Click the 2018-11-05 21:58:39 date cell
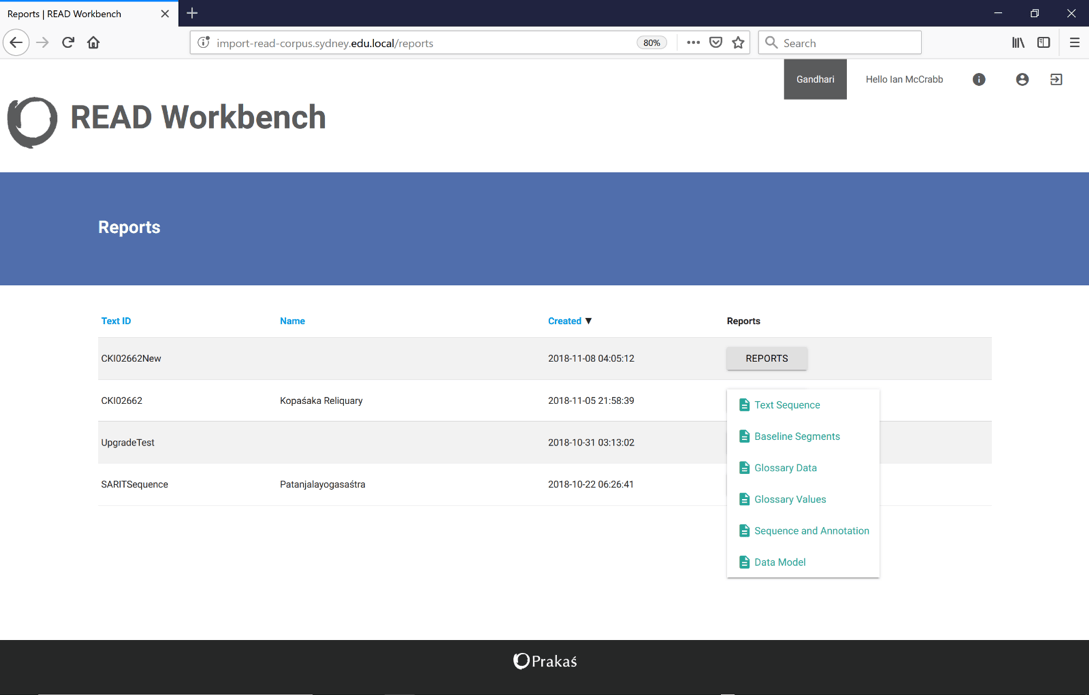The image size is (1089, 695). pos(591,401)
